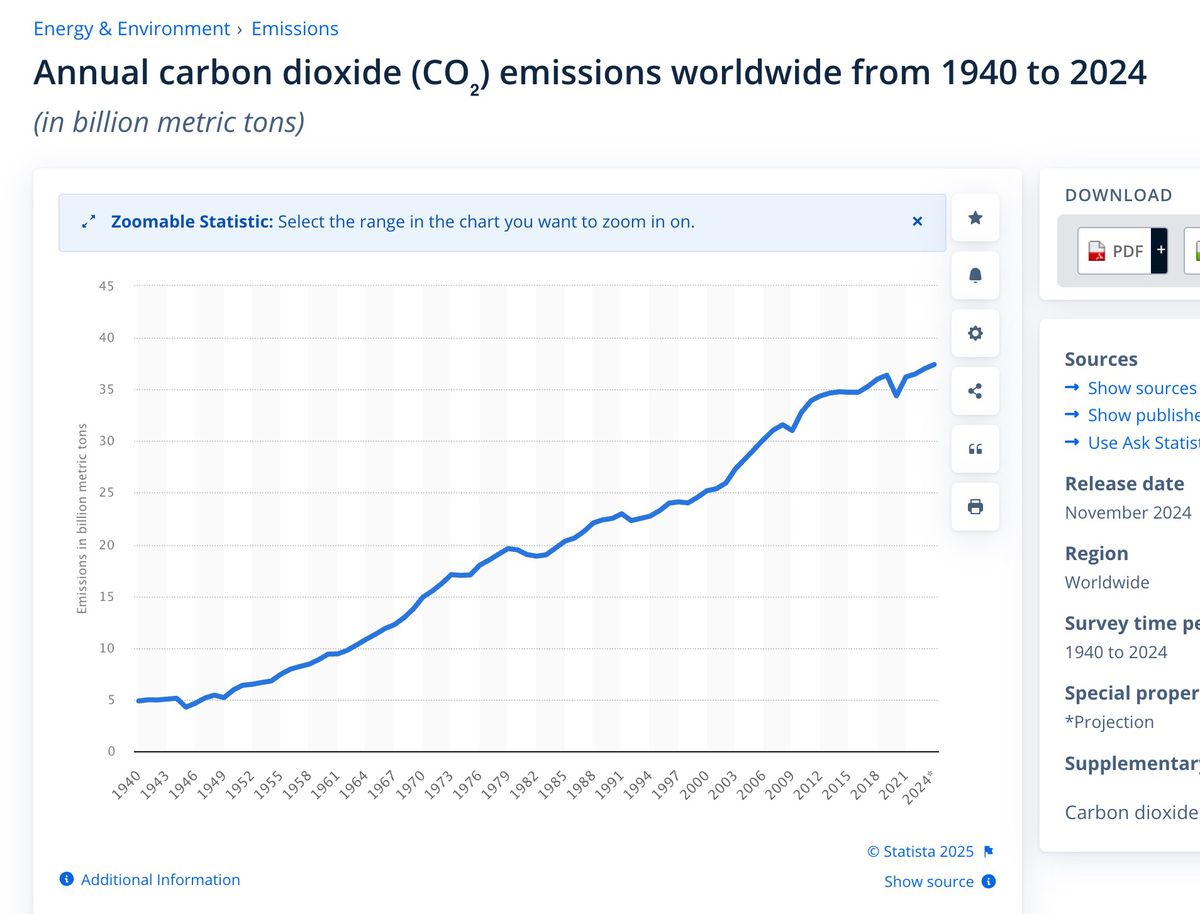The height and width of the screenshot is (914, 1200).
Task: Expand the PDF download plus button
Action: pyautogui.click(x=1160, y=251)
